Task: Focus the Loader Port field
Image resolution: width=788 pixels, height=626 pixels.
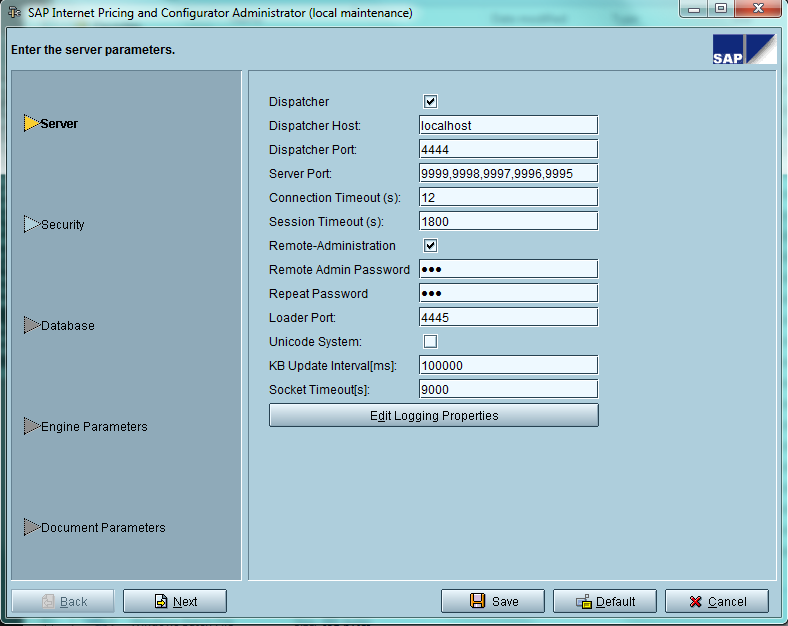Action: click(508, 318)
